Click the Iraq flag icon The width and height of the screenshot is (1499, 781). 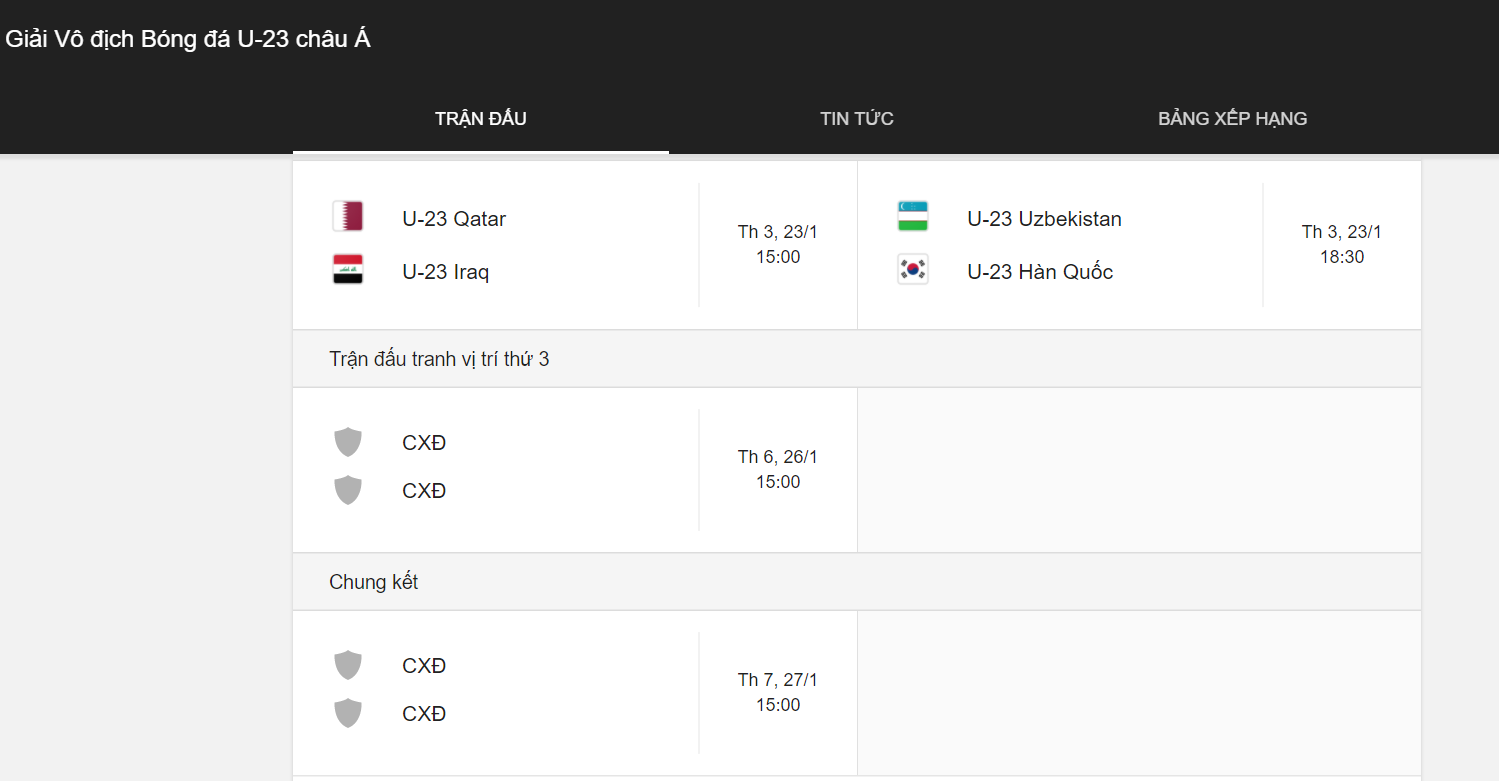point(348,270)
